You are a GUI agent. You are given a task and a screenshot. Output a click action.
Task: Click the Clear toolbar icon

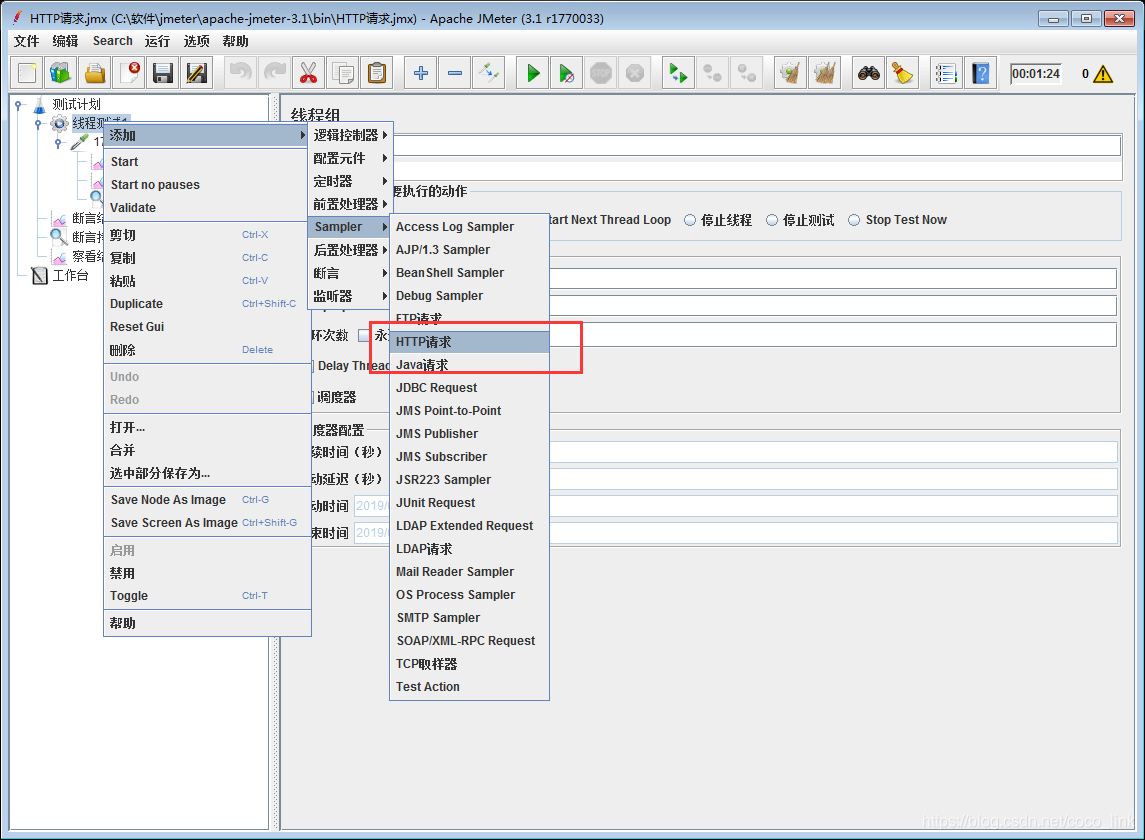tap(790, 73)
